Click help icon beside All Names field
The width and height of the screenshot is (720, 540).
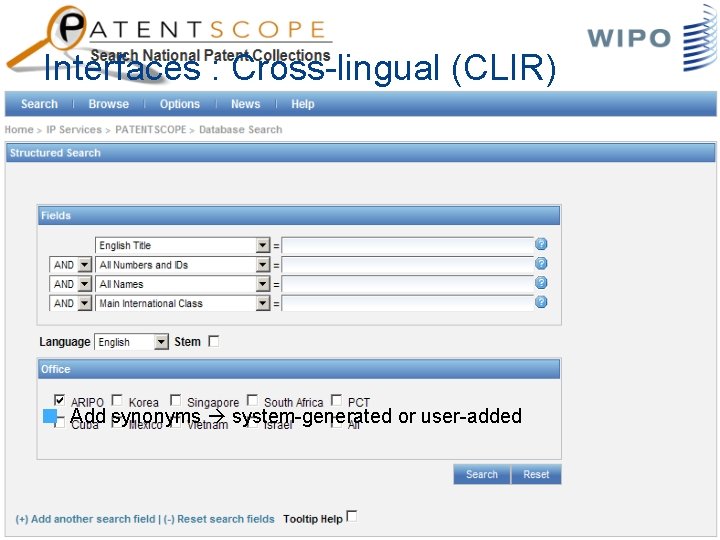pyautogui.click(x=541, y=283)
